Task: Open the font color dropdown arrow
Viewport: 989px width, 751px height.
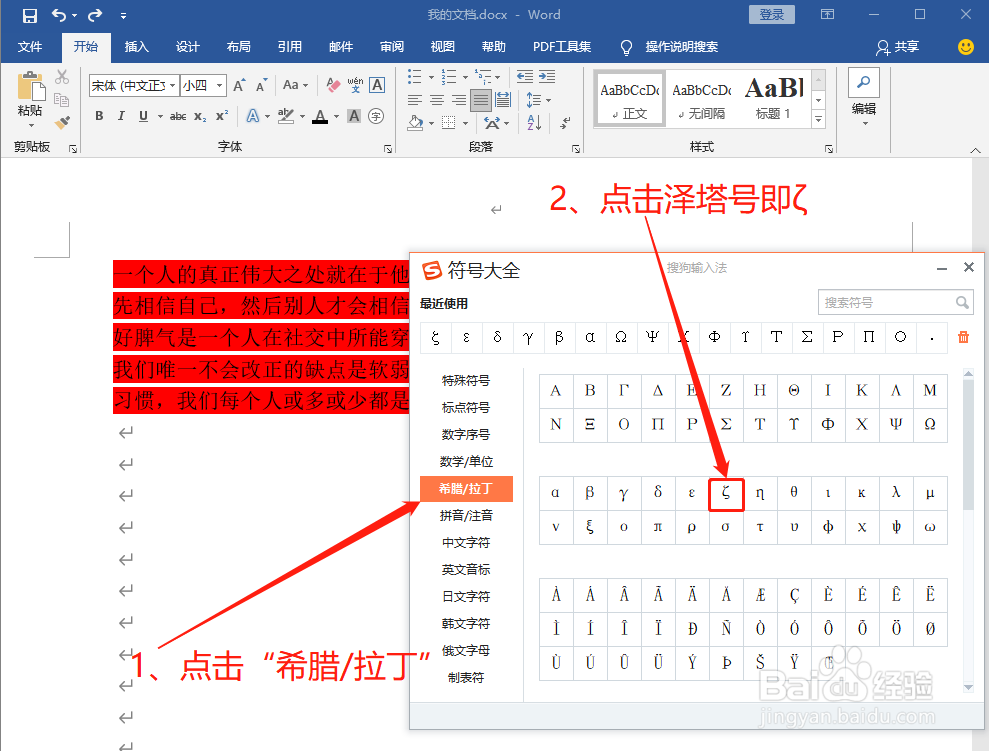Action: (336, 116)
